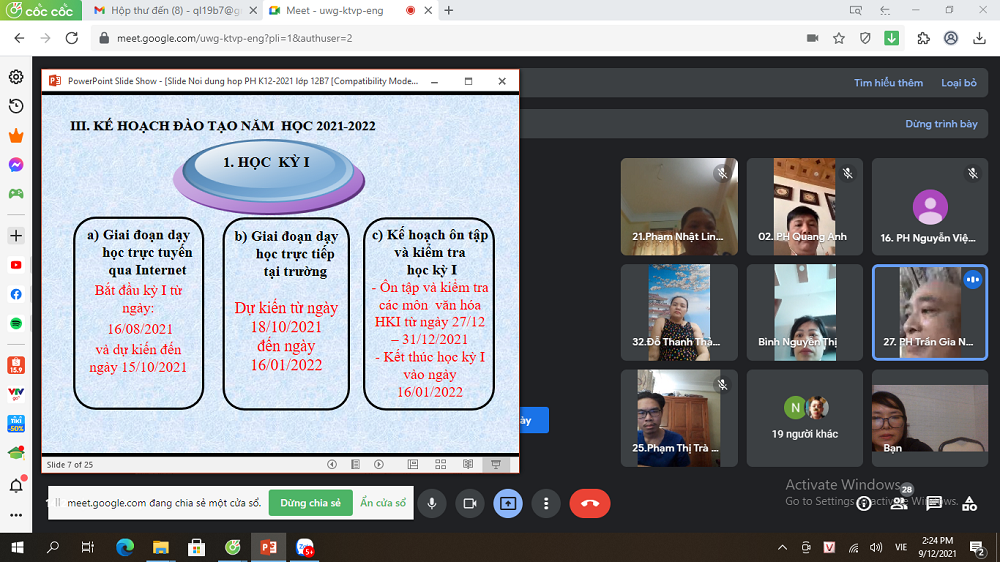This screenshot has width=1000, height=562.
Task: Toggle the camera in Meet controls
Action: [469, 503]
